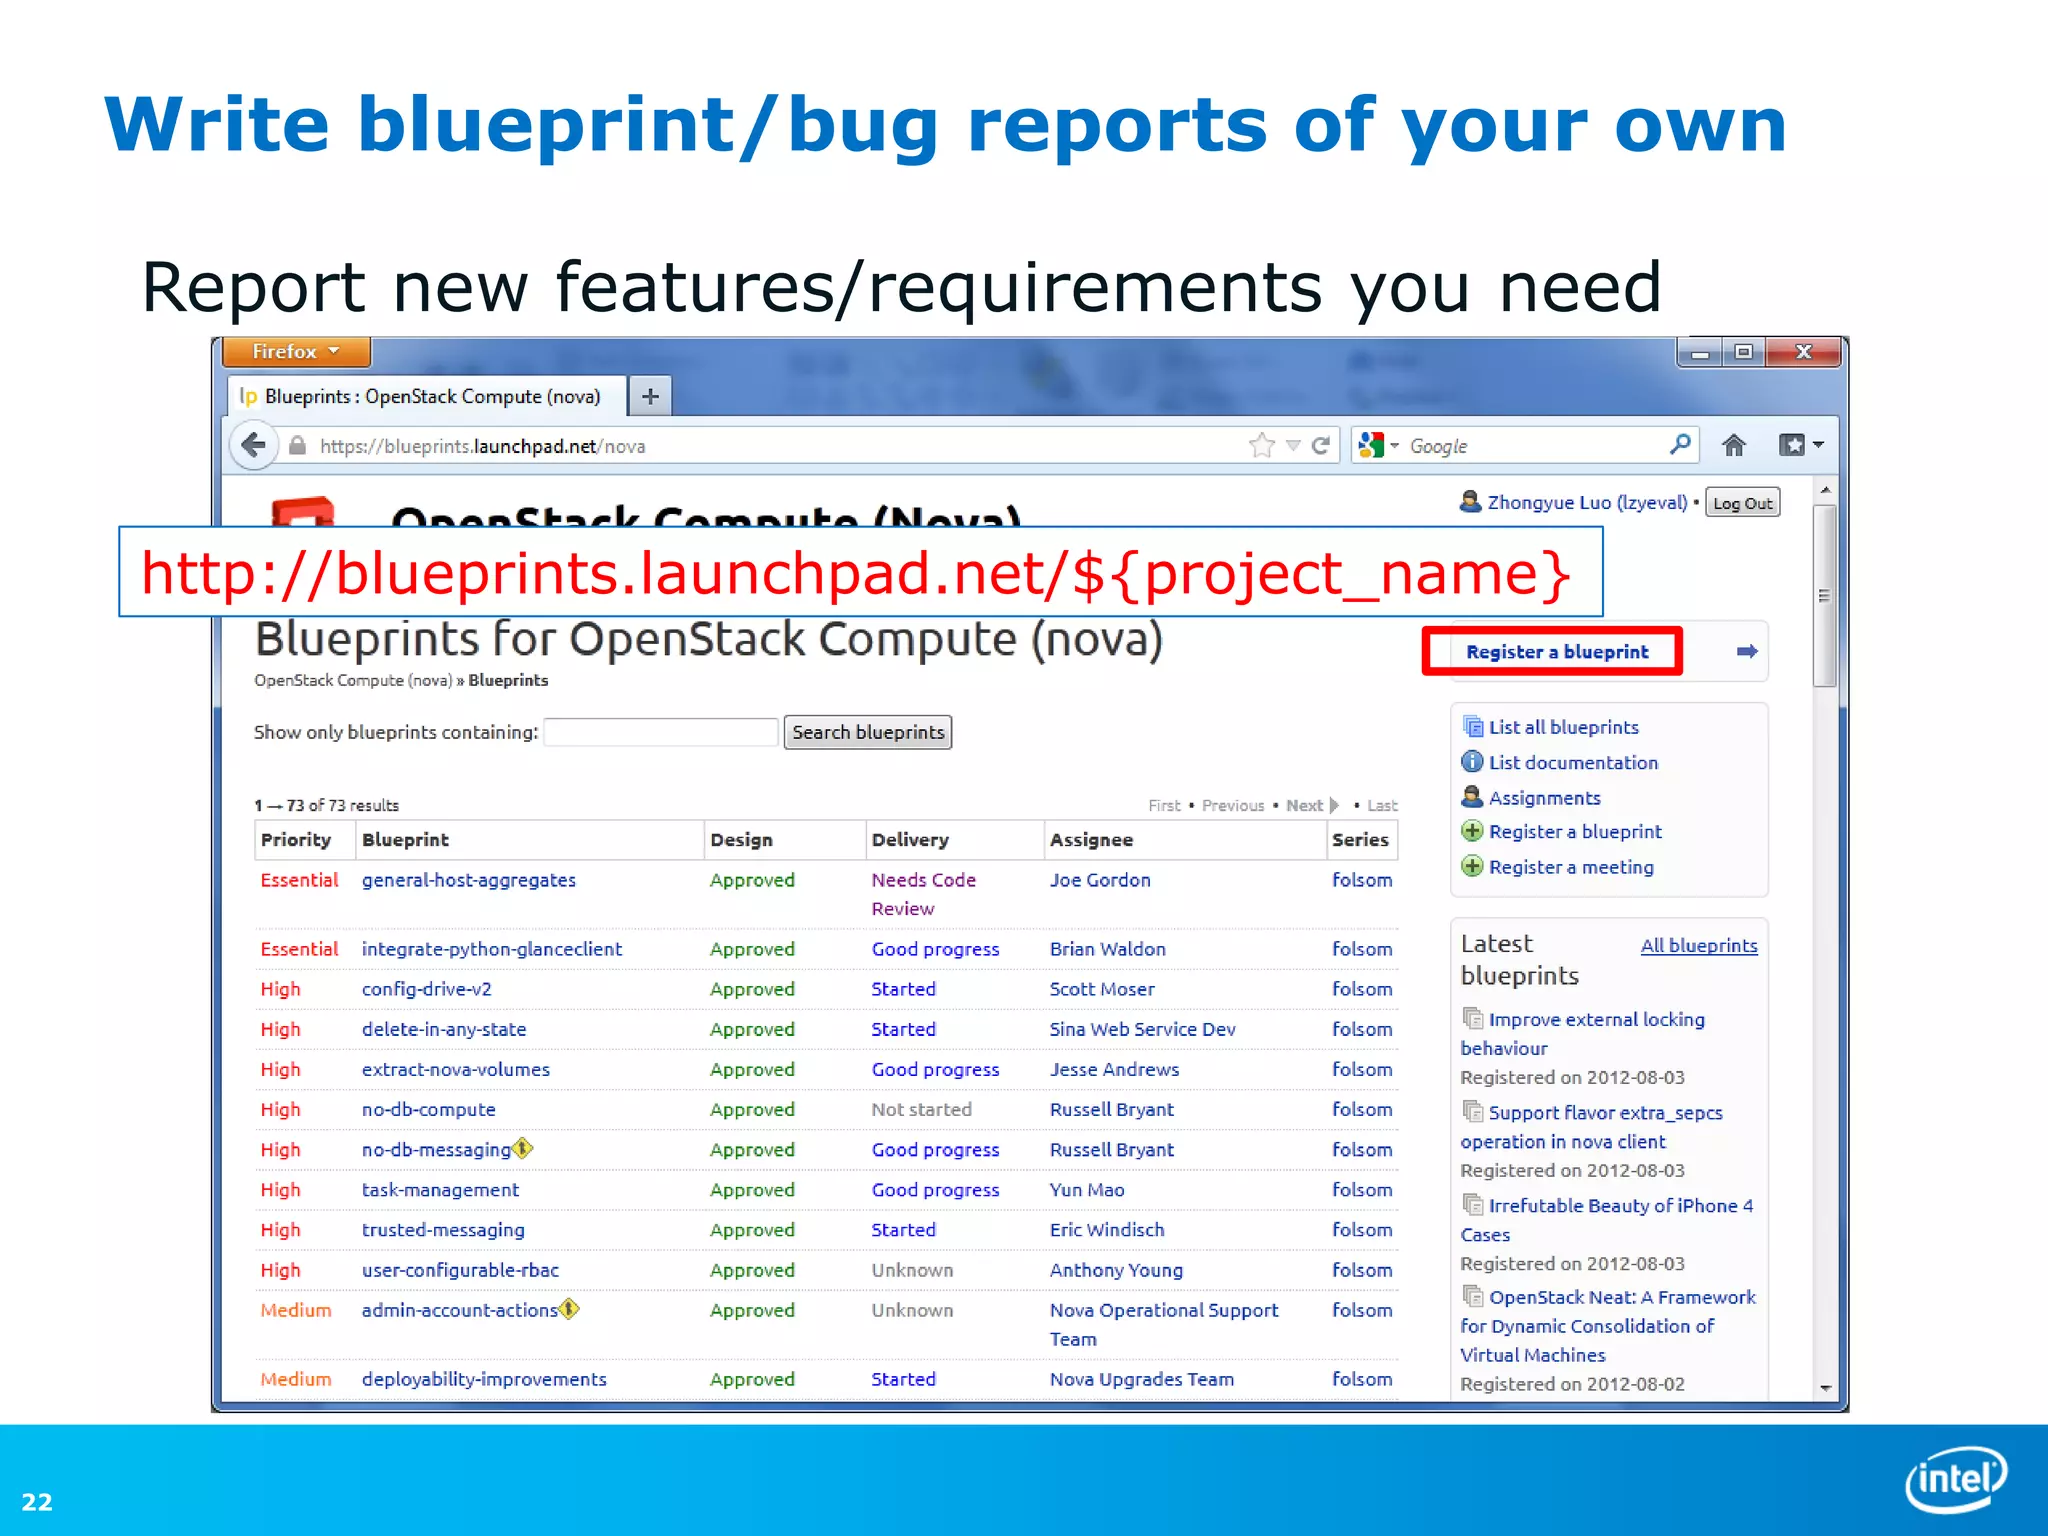The image size is (2048, 1536).
Task: Click the Last pagination link
Action: point(1382,805)
